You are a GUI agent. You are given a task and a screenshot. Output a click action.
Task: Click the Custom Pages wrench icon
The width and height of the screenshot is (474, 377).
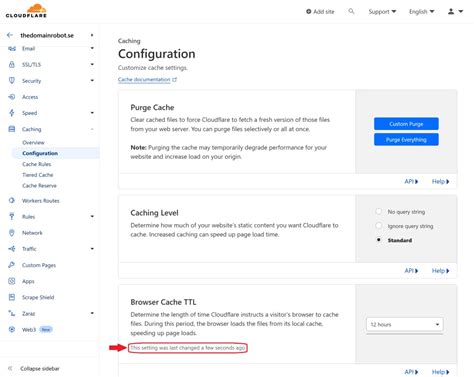point(12,265)
